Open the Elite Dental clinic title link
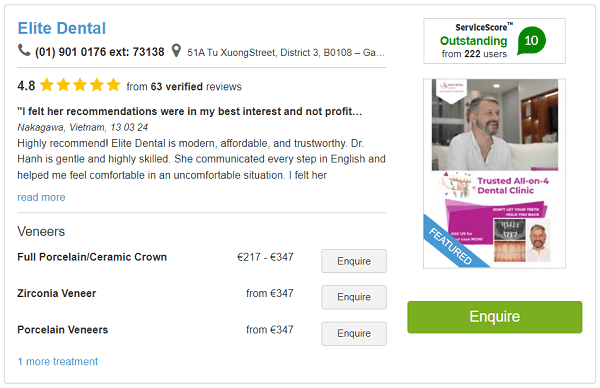This screenshot has width=600, height=388. pyautogui.click(x=62, y=28)
